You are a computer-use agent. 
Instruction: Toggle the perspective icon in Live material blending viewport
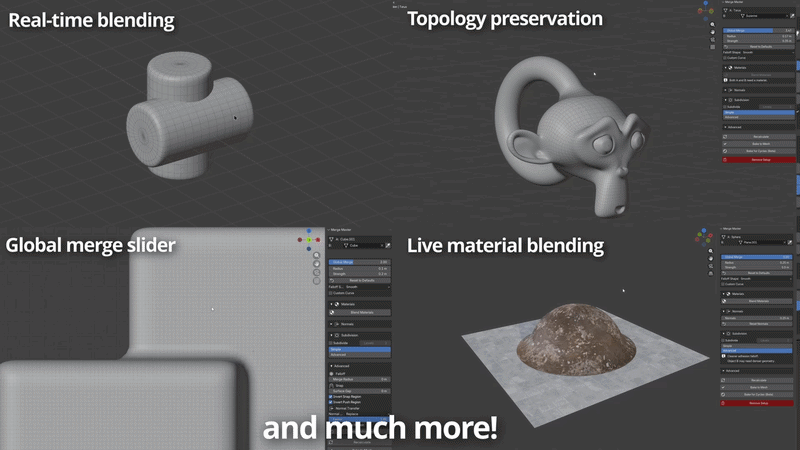[x=711, y=273]
